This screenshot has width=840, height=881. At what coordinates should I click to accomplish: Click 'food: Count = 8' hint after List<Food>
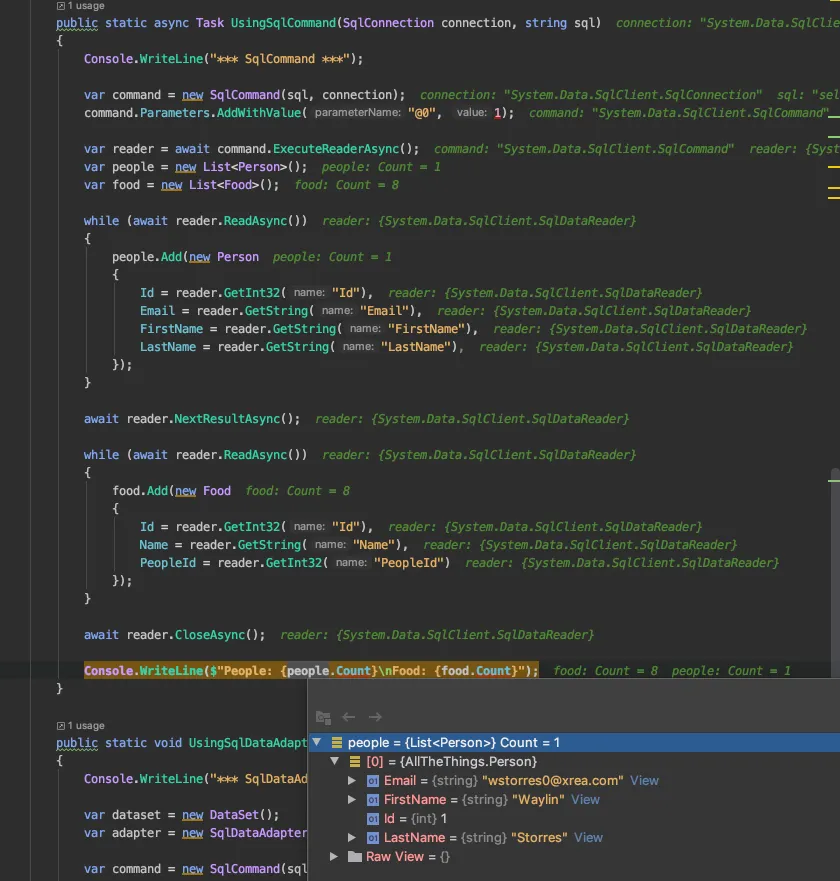347,185
